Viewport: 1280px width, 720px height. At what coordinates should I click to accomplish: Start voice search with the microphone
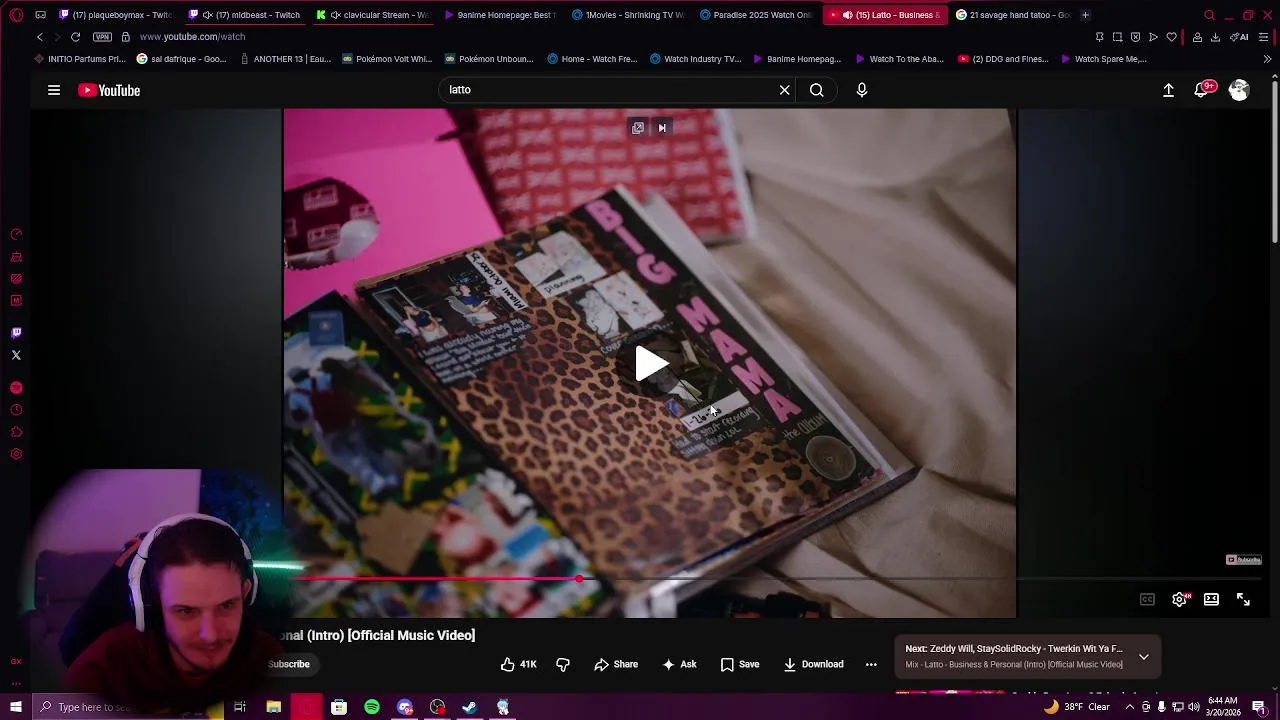pos(862,90)
